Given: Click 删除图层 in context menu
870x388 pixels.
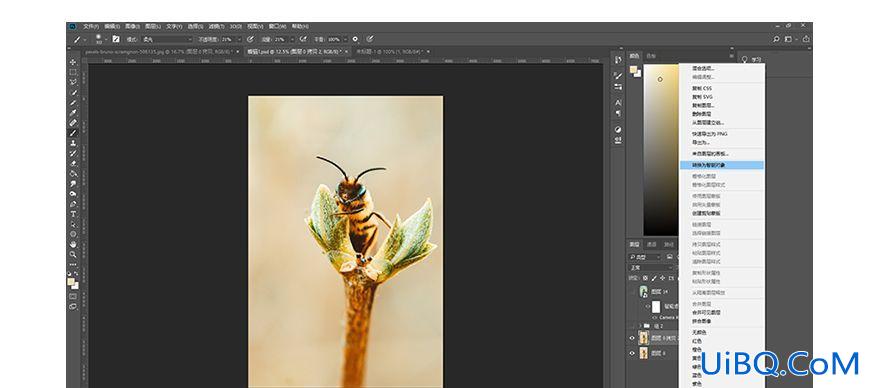Looking at the screenshot, I should tap(701, 114).
